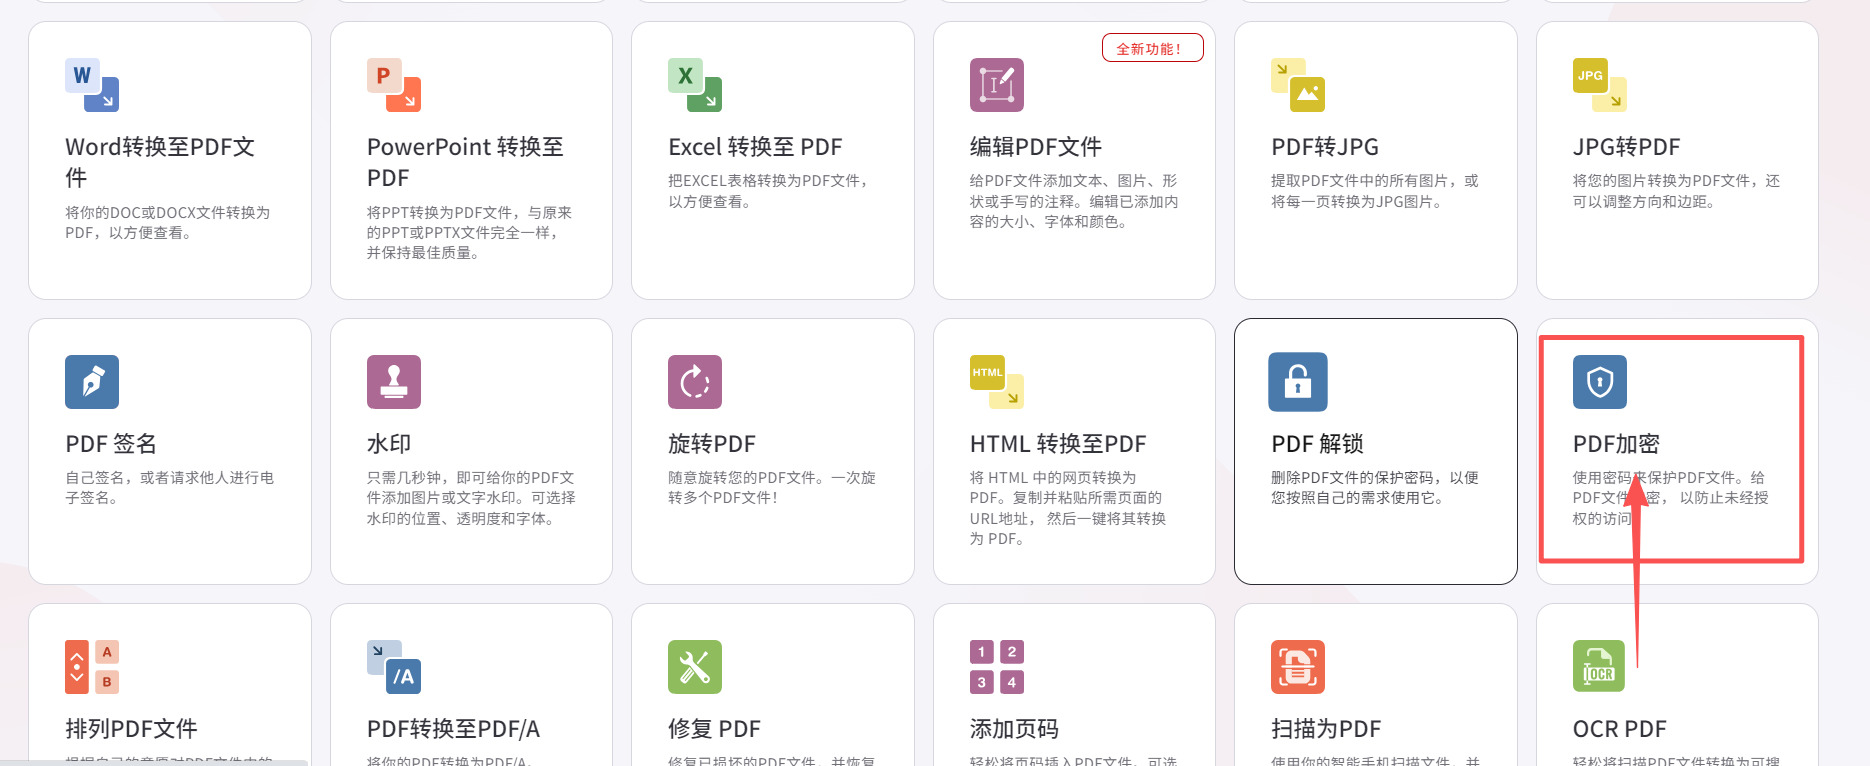The image size is (1870, 766).
Task: Click description '自己签名,或者请求他人进行电子签名'
Action: (169, 488)
